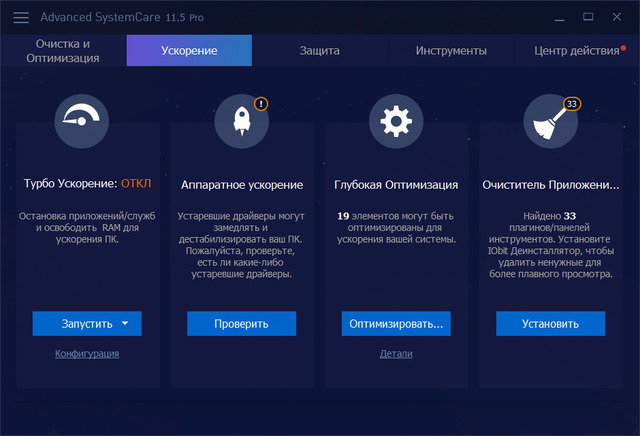Click the App Cleaner broom icon
This screenshot has width=640, height=436.
pos(550,122)
